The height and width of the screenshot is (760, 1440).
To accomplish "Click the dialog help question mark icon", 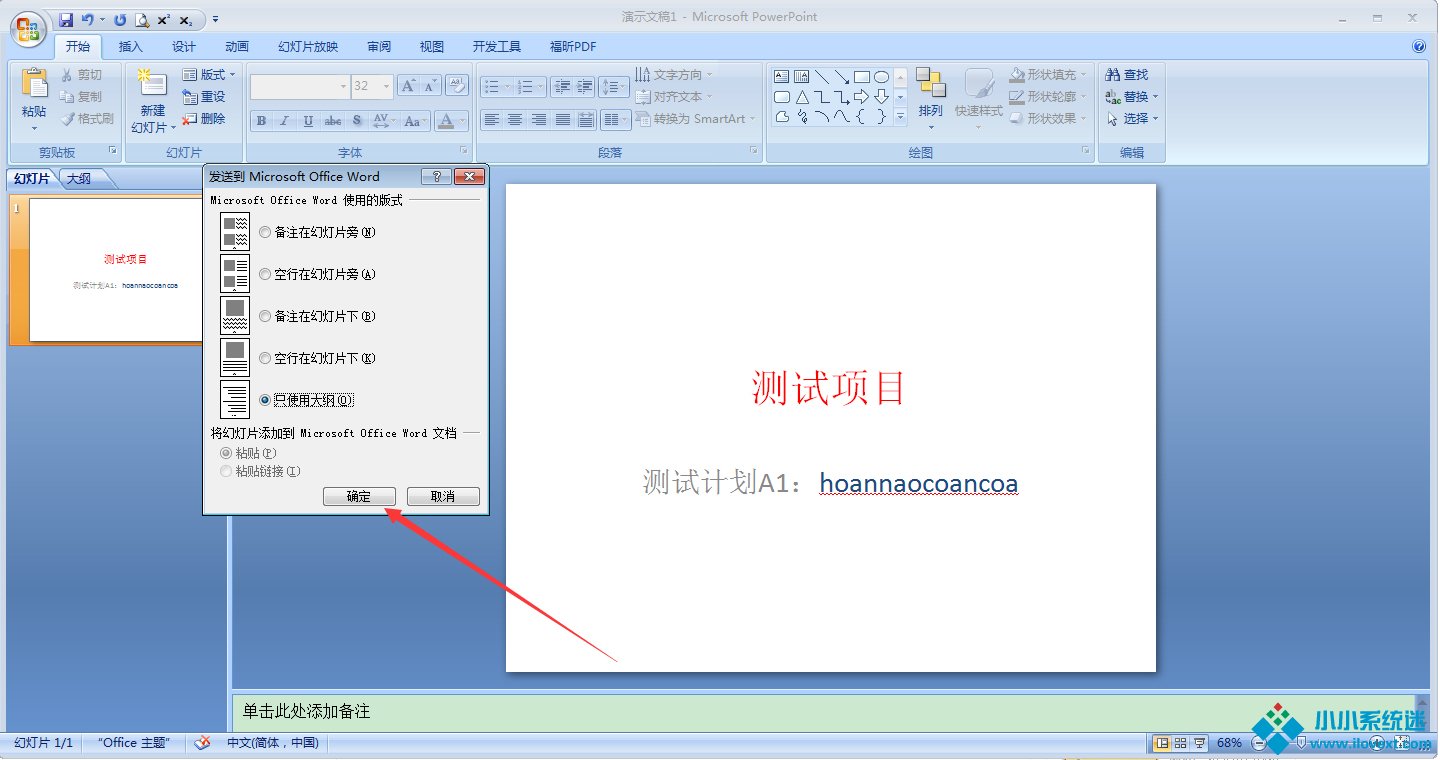I will point(436,177).
